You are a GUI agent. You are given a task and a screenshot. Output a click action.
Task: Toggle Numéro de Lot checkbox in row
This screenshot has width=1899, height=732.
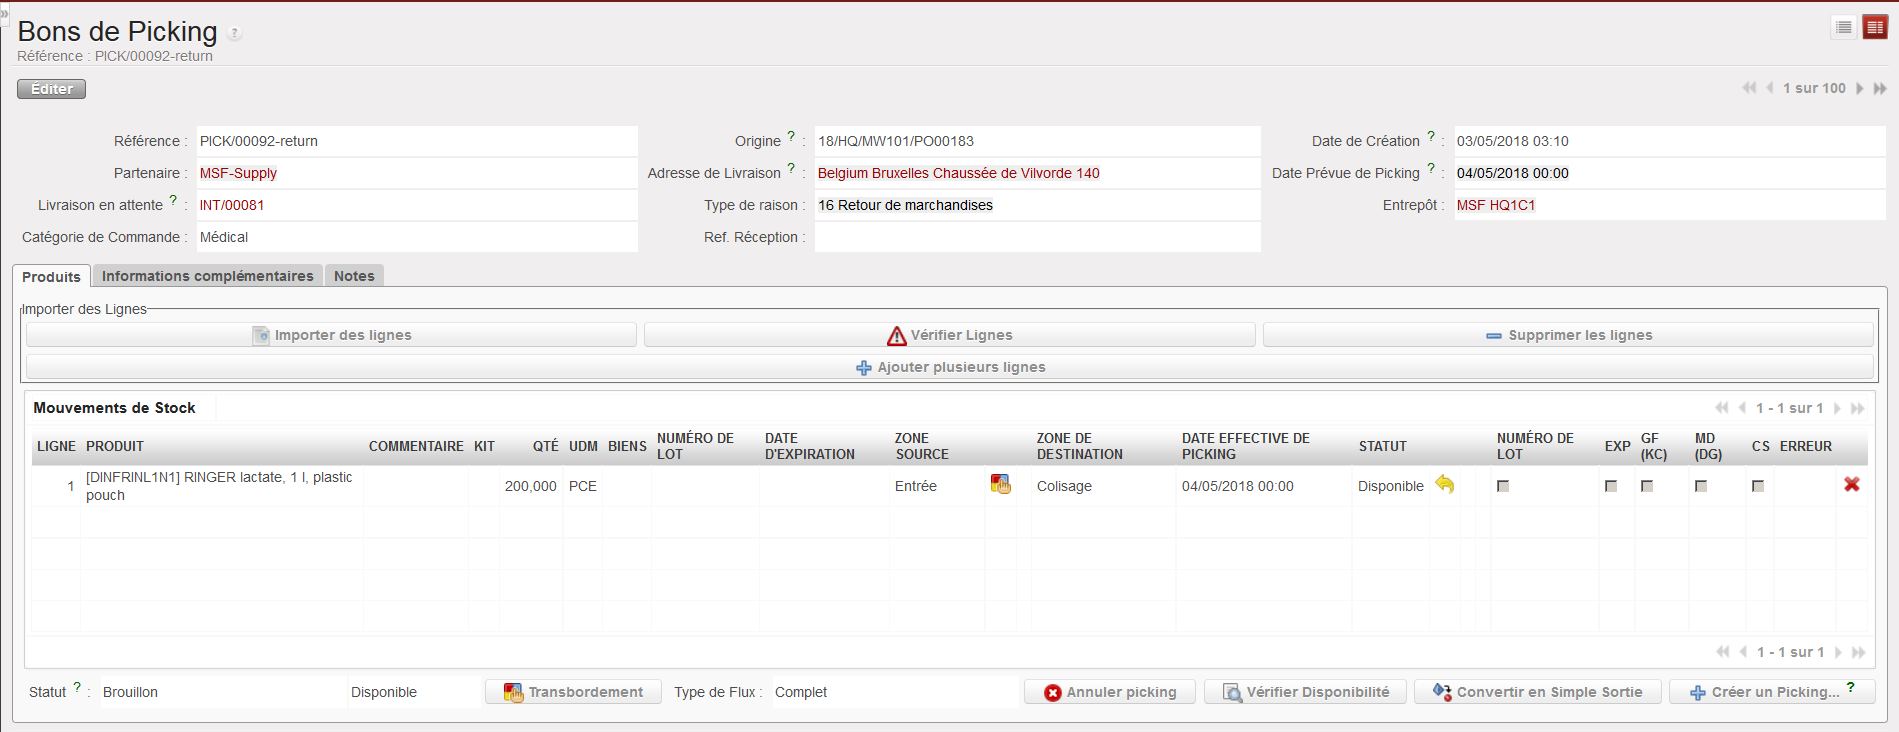1503,486
